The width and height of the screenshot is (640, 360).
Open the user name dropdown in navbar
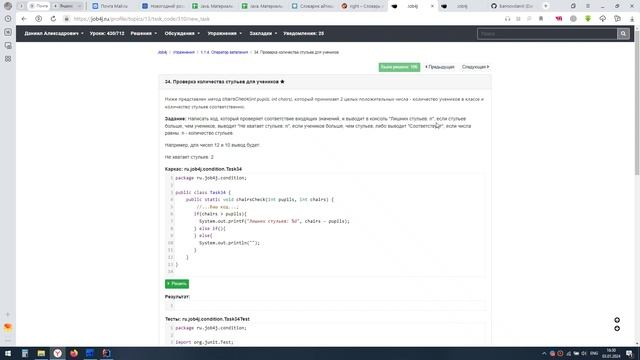[54, 33]
